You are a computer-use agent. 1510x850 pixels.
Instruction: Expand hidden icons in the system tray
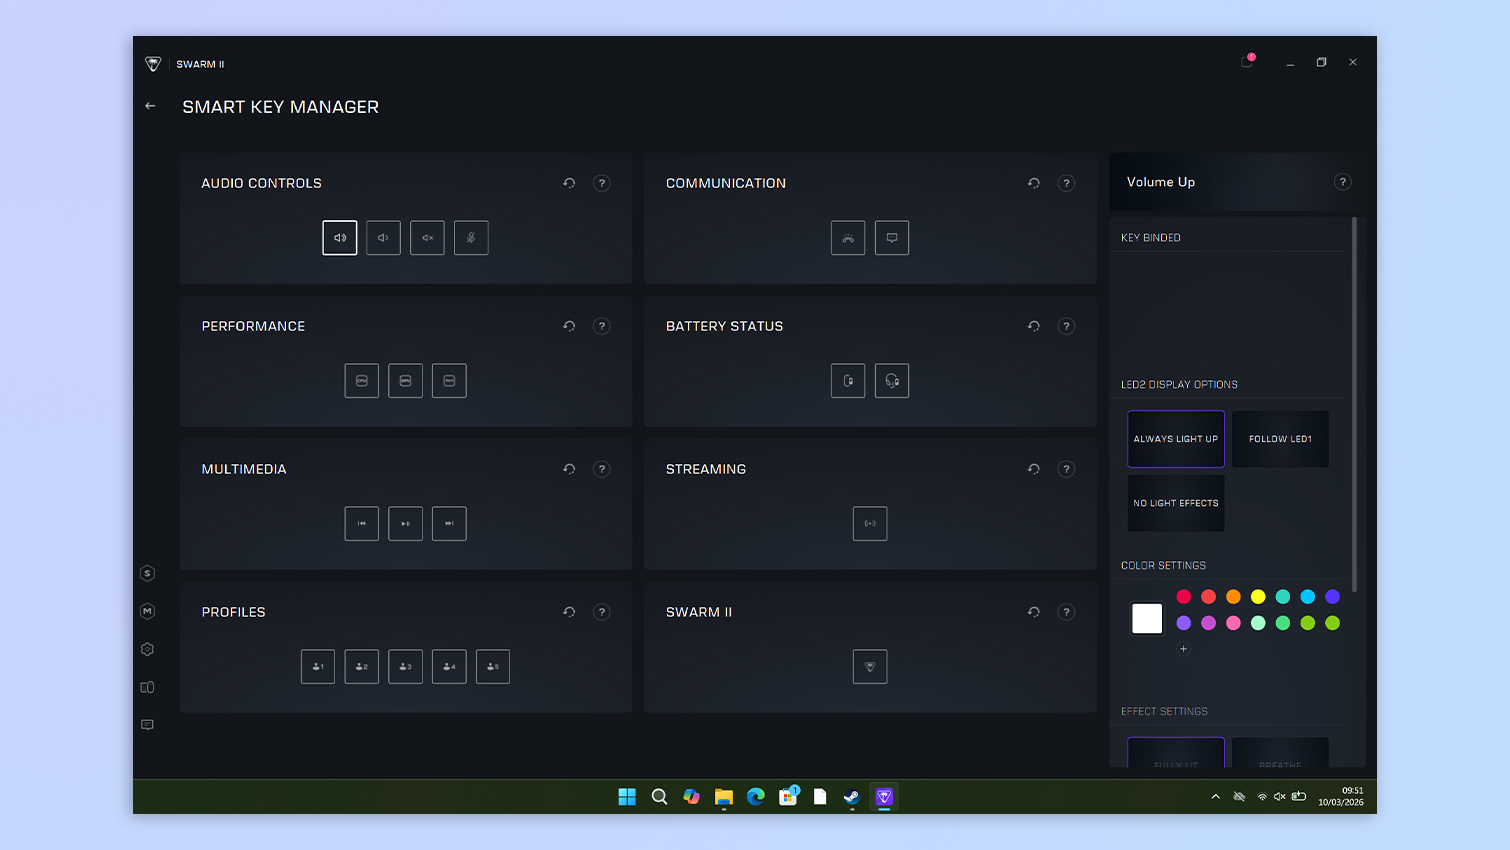pos(1215,797)
